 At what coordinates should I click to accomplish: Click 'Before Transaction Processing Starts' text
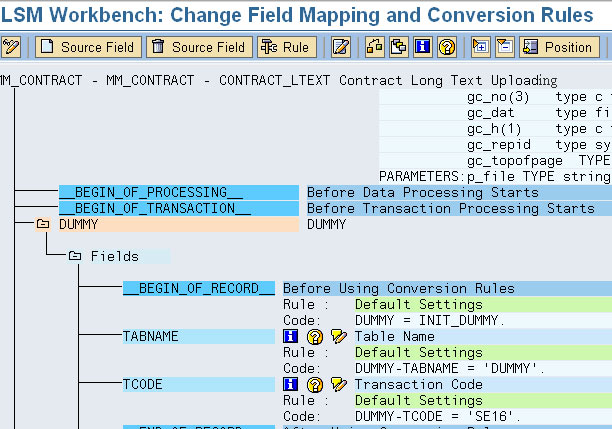pyautogui.click(x=451, y=208)
